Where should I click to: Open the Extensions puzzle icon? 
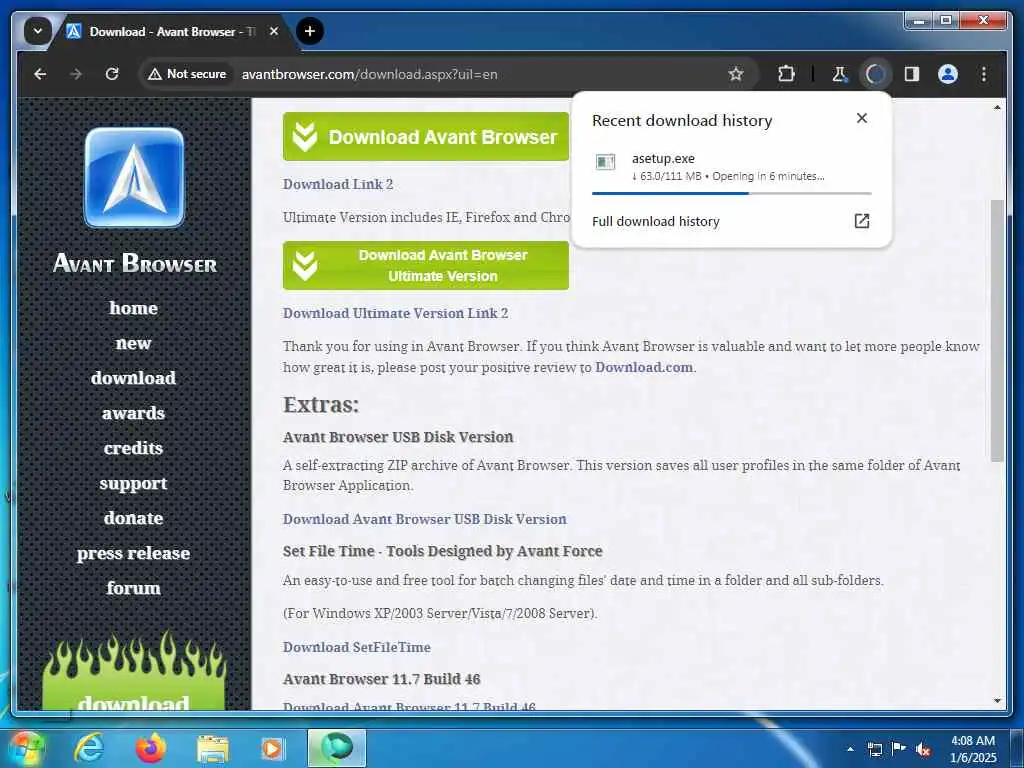[x=786, y=74]
